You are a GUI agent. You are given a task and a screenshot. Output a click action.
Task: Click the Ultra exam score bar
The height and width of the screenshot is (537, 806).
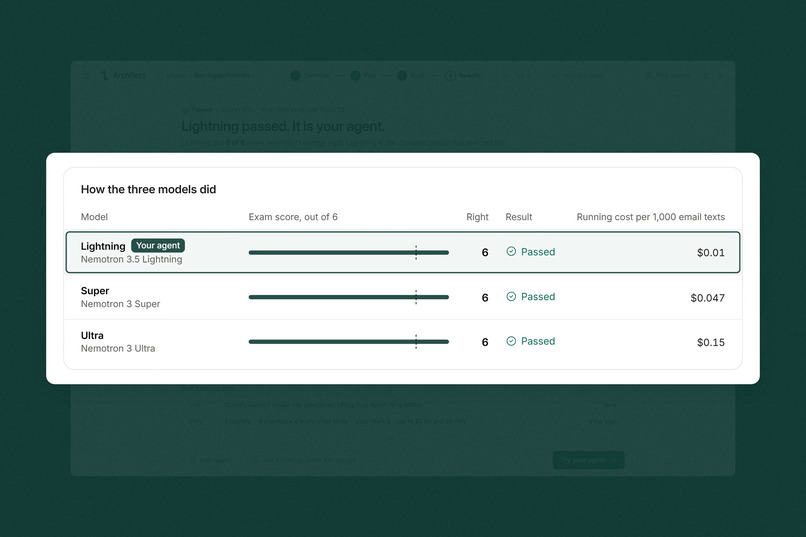(349, 342)
